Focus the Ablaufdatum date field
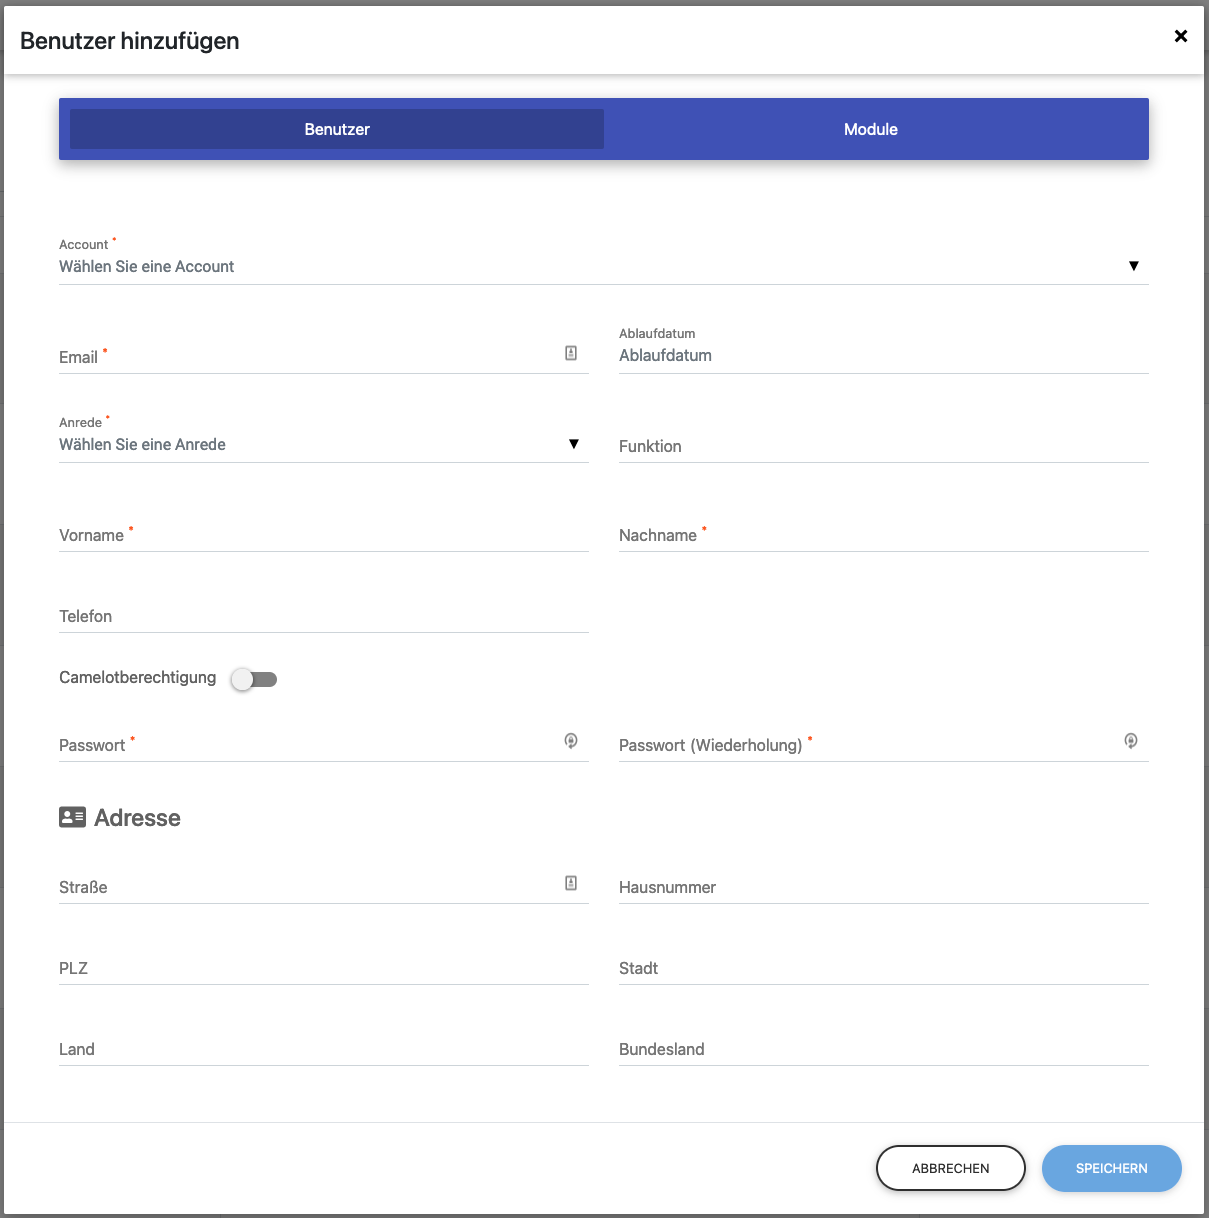1209x1218 pixels. click(883, 356)
